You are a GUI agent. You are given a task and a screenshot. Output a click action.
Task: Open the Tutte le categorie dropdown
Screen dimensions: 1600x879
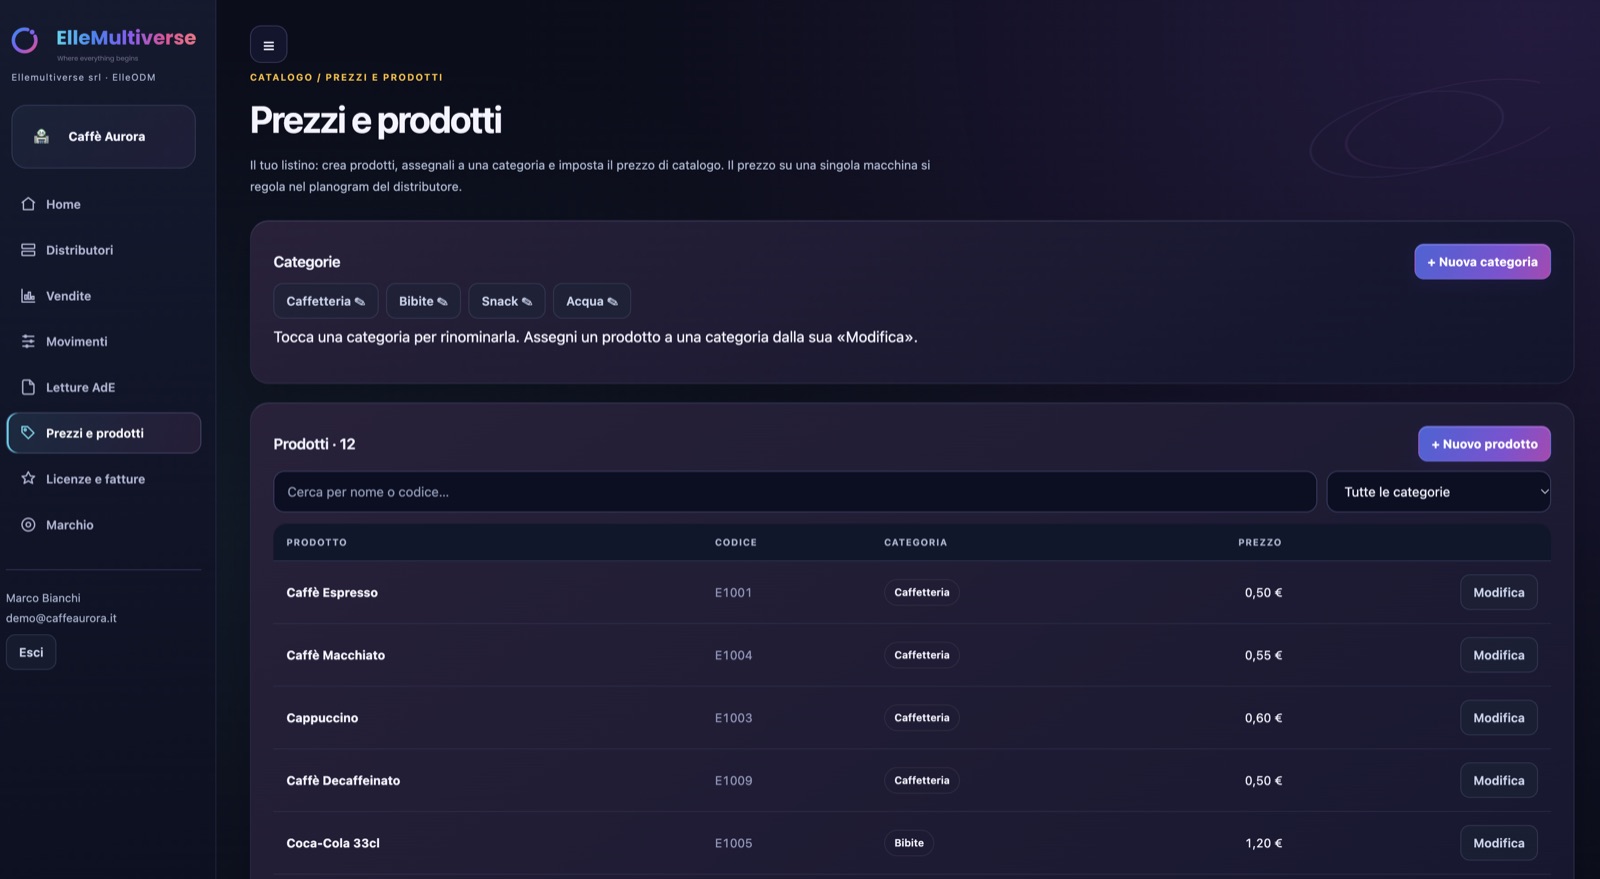click(x=1438, y=492)
